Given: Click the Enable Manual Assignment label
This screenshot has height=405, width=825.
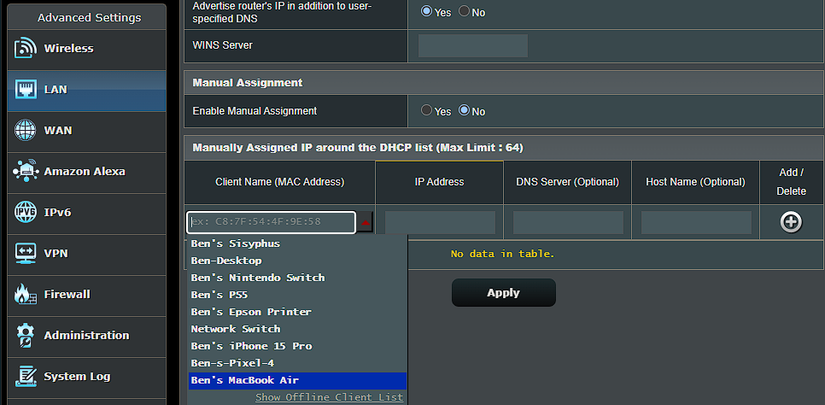Looking at the screenshot, I should click(x=255, y=111).
